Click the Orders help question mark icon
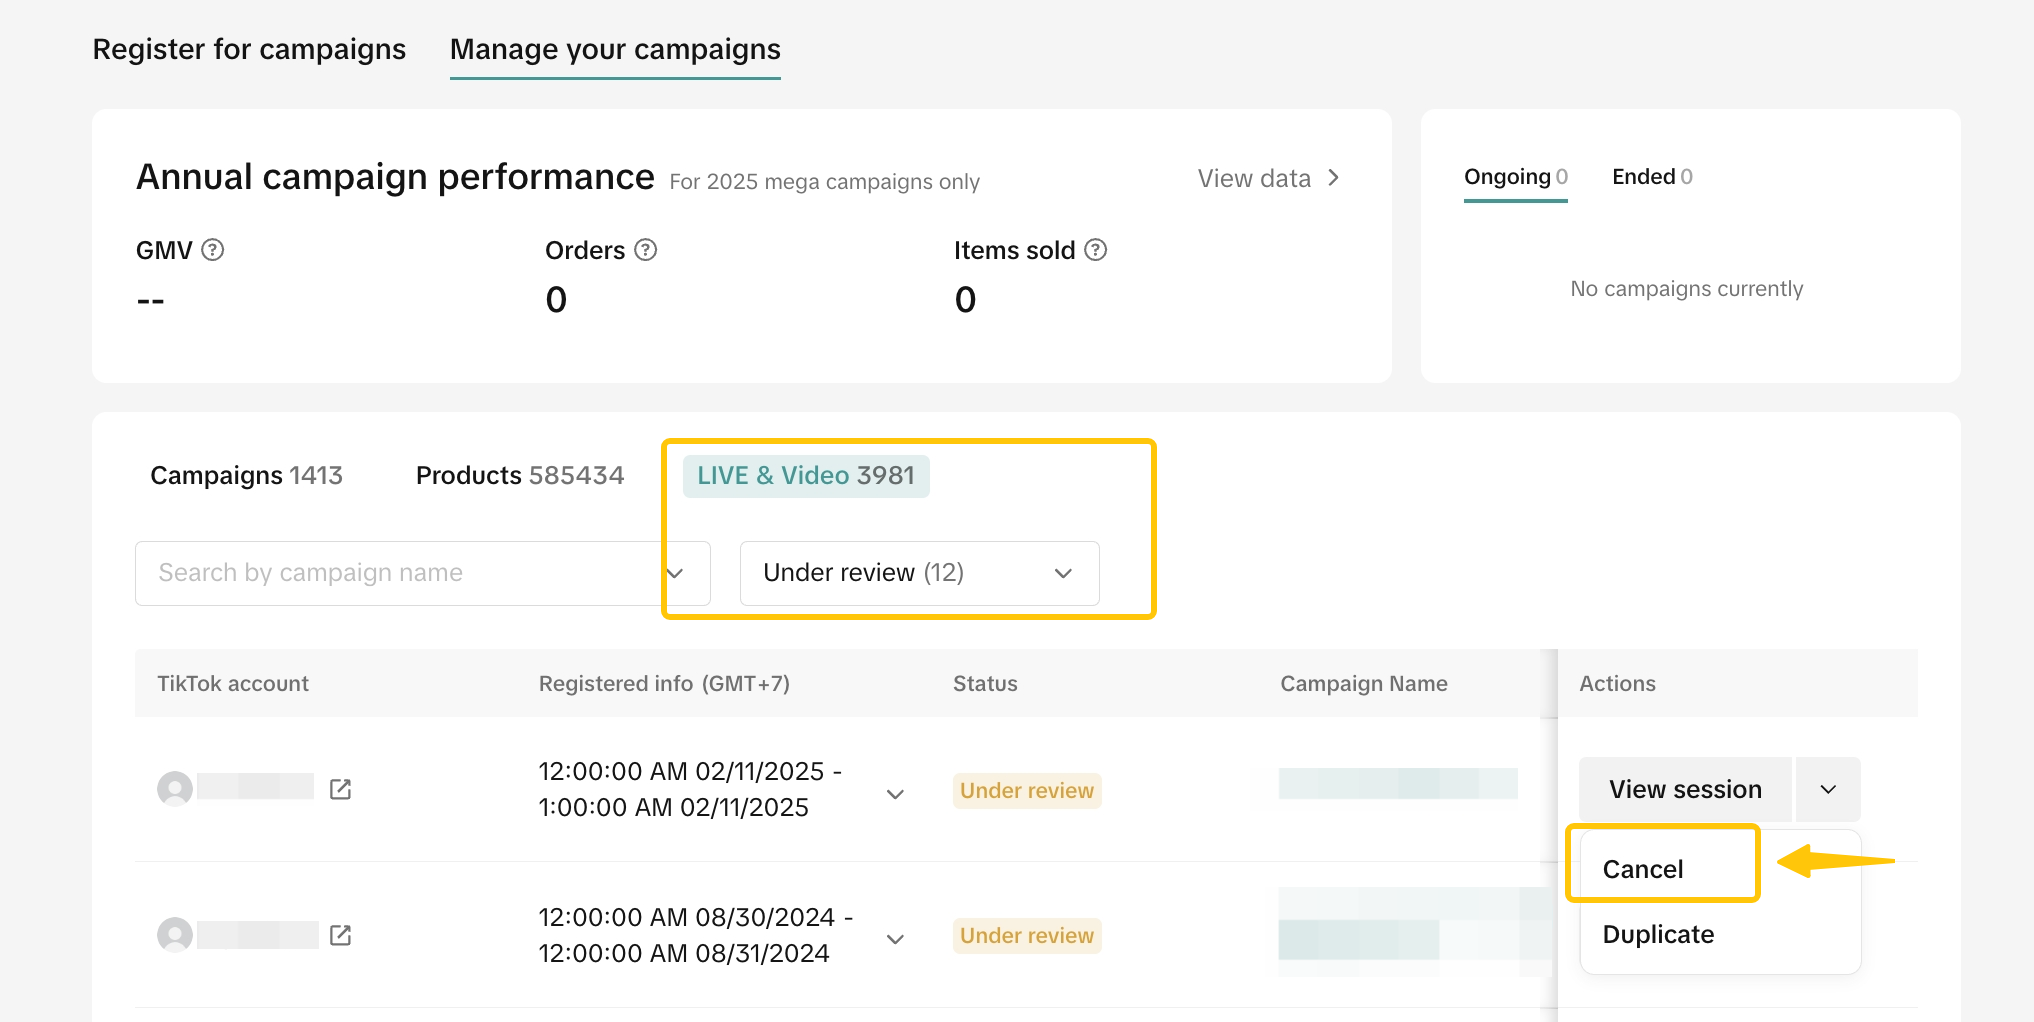The image size is (2034, 1022). (646, 250)
